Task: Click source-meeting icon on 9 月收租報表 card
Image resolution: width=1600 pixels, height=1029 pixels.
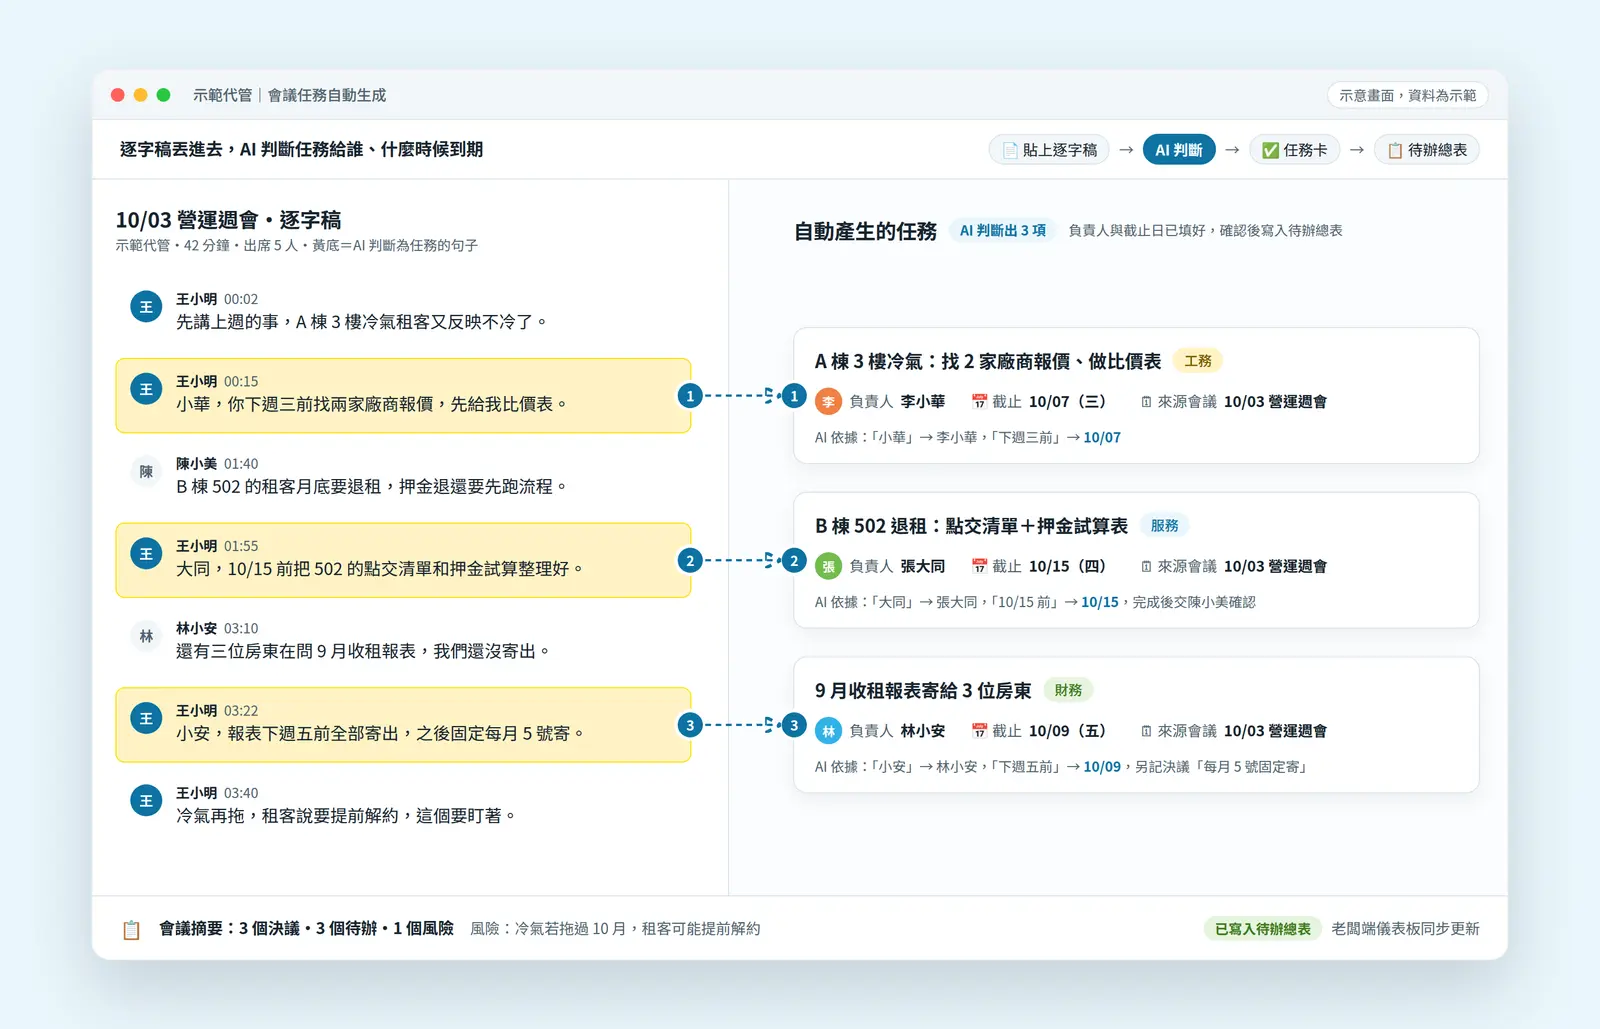Action: click(1146, 731)
